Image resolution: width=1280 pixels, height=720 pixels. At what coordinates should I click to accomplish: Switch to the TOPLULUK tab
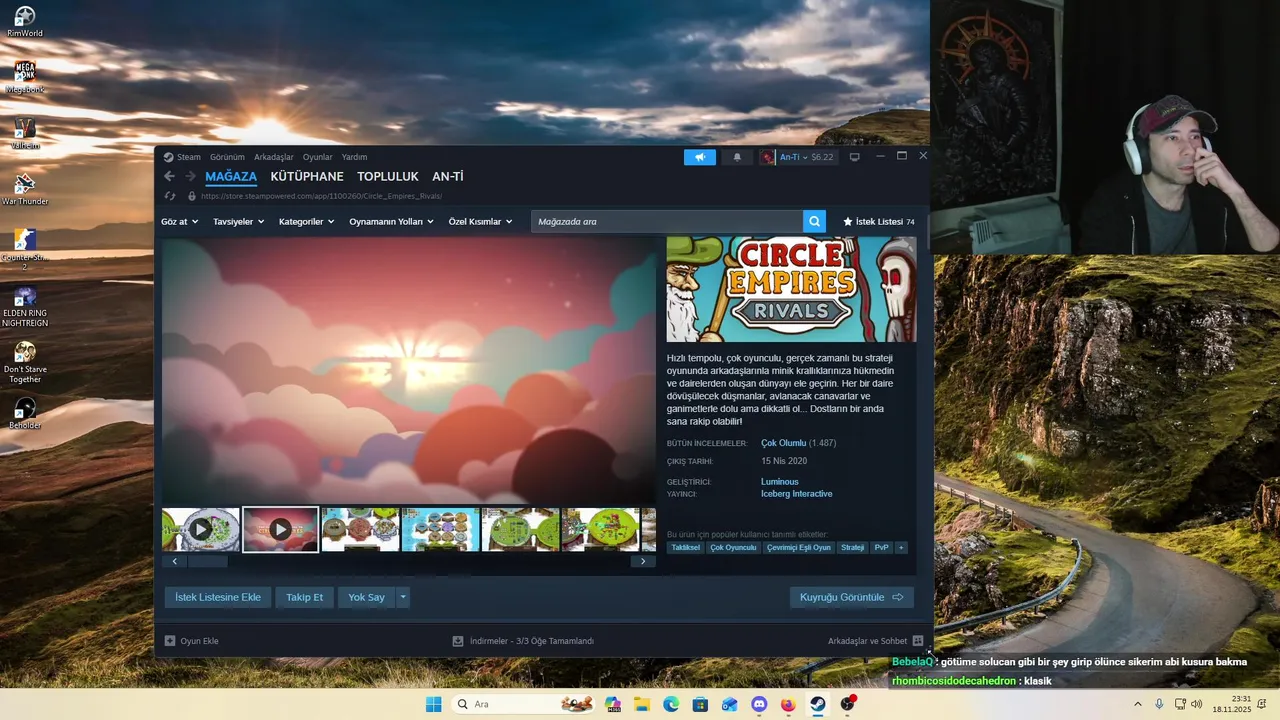388,177
